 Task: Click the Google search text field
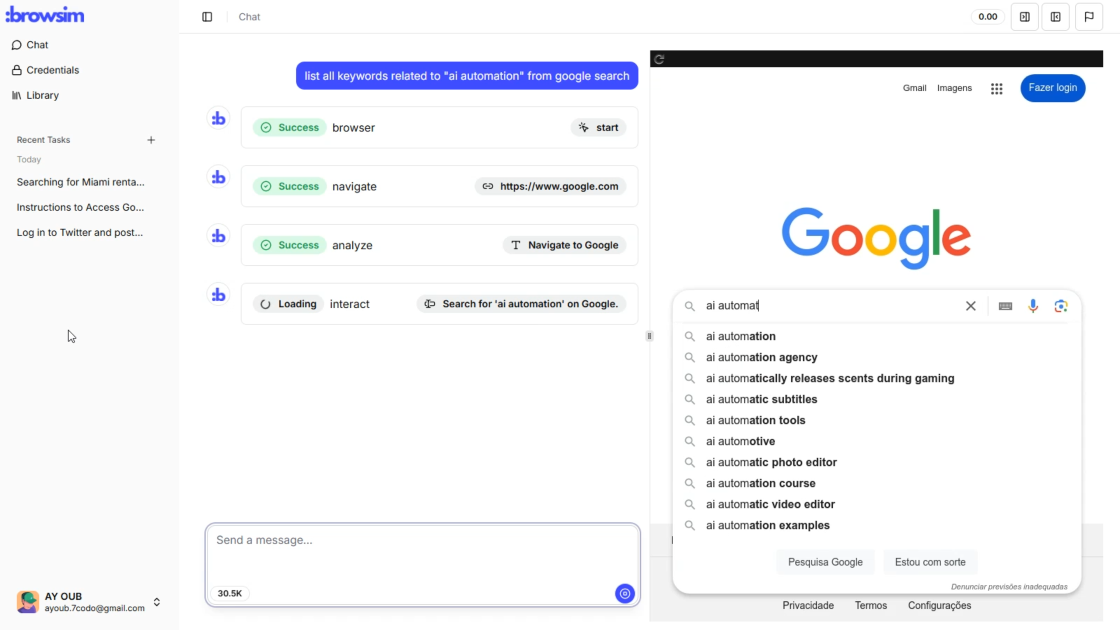(831, 306)
